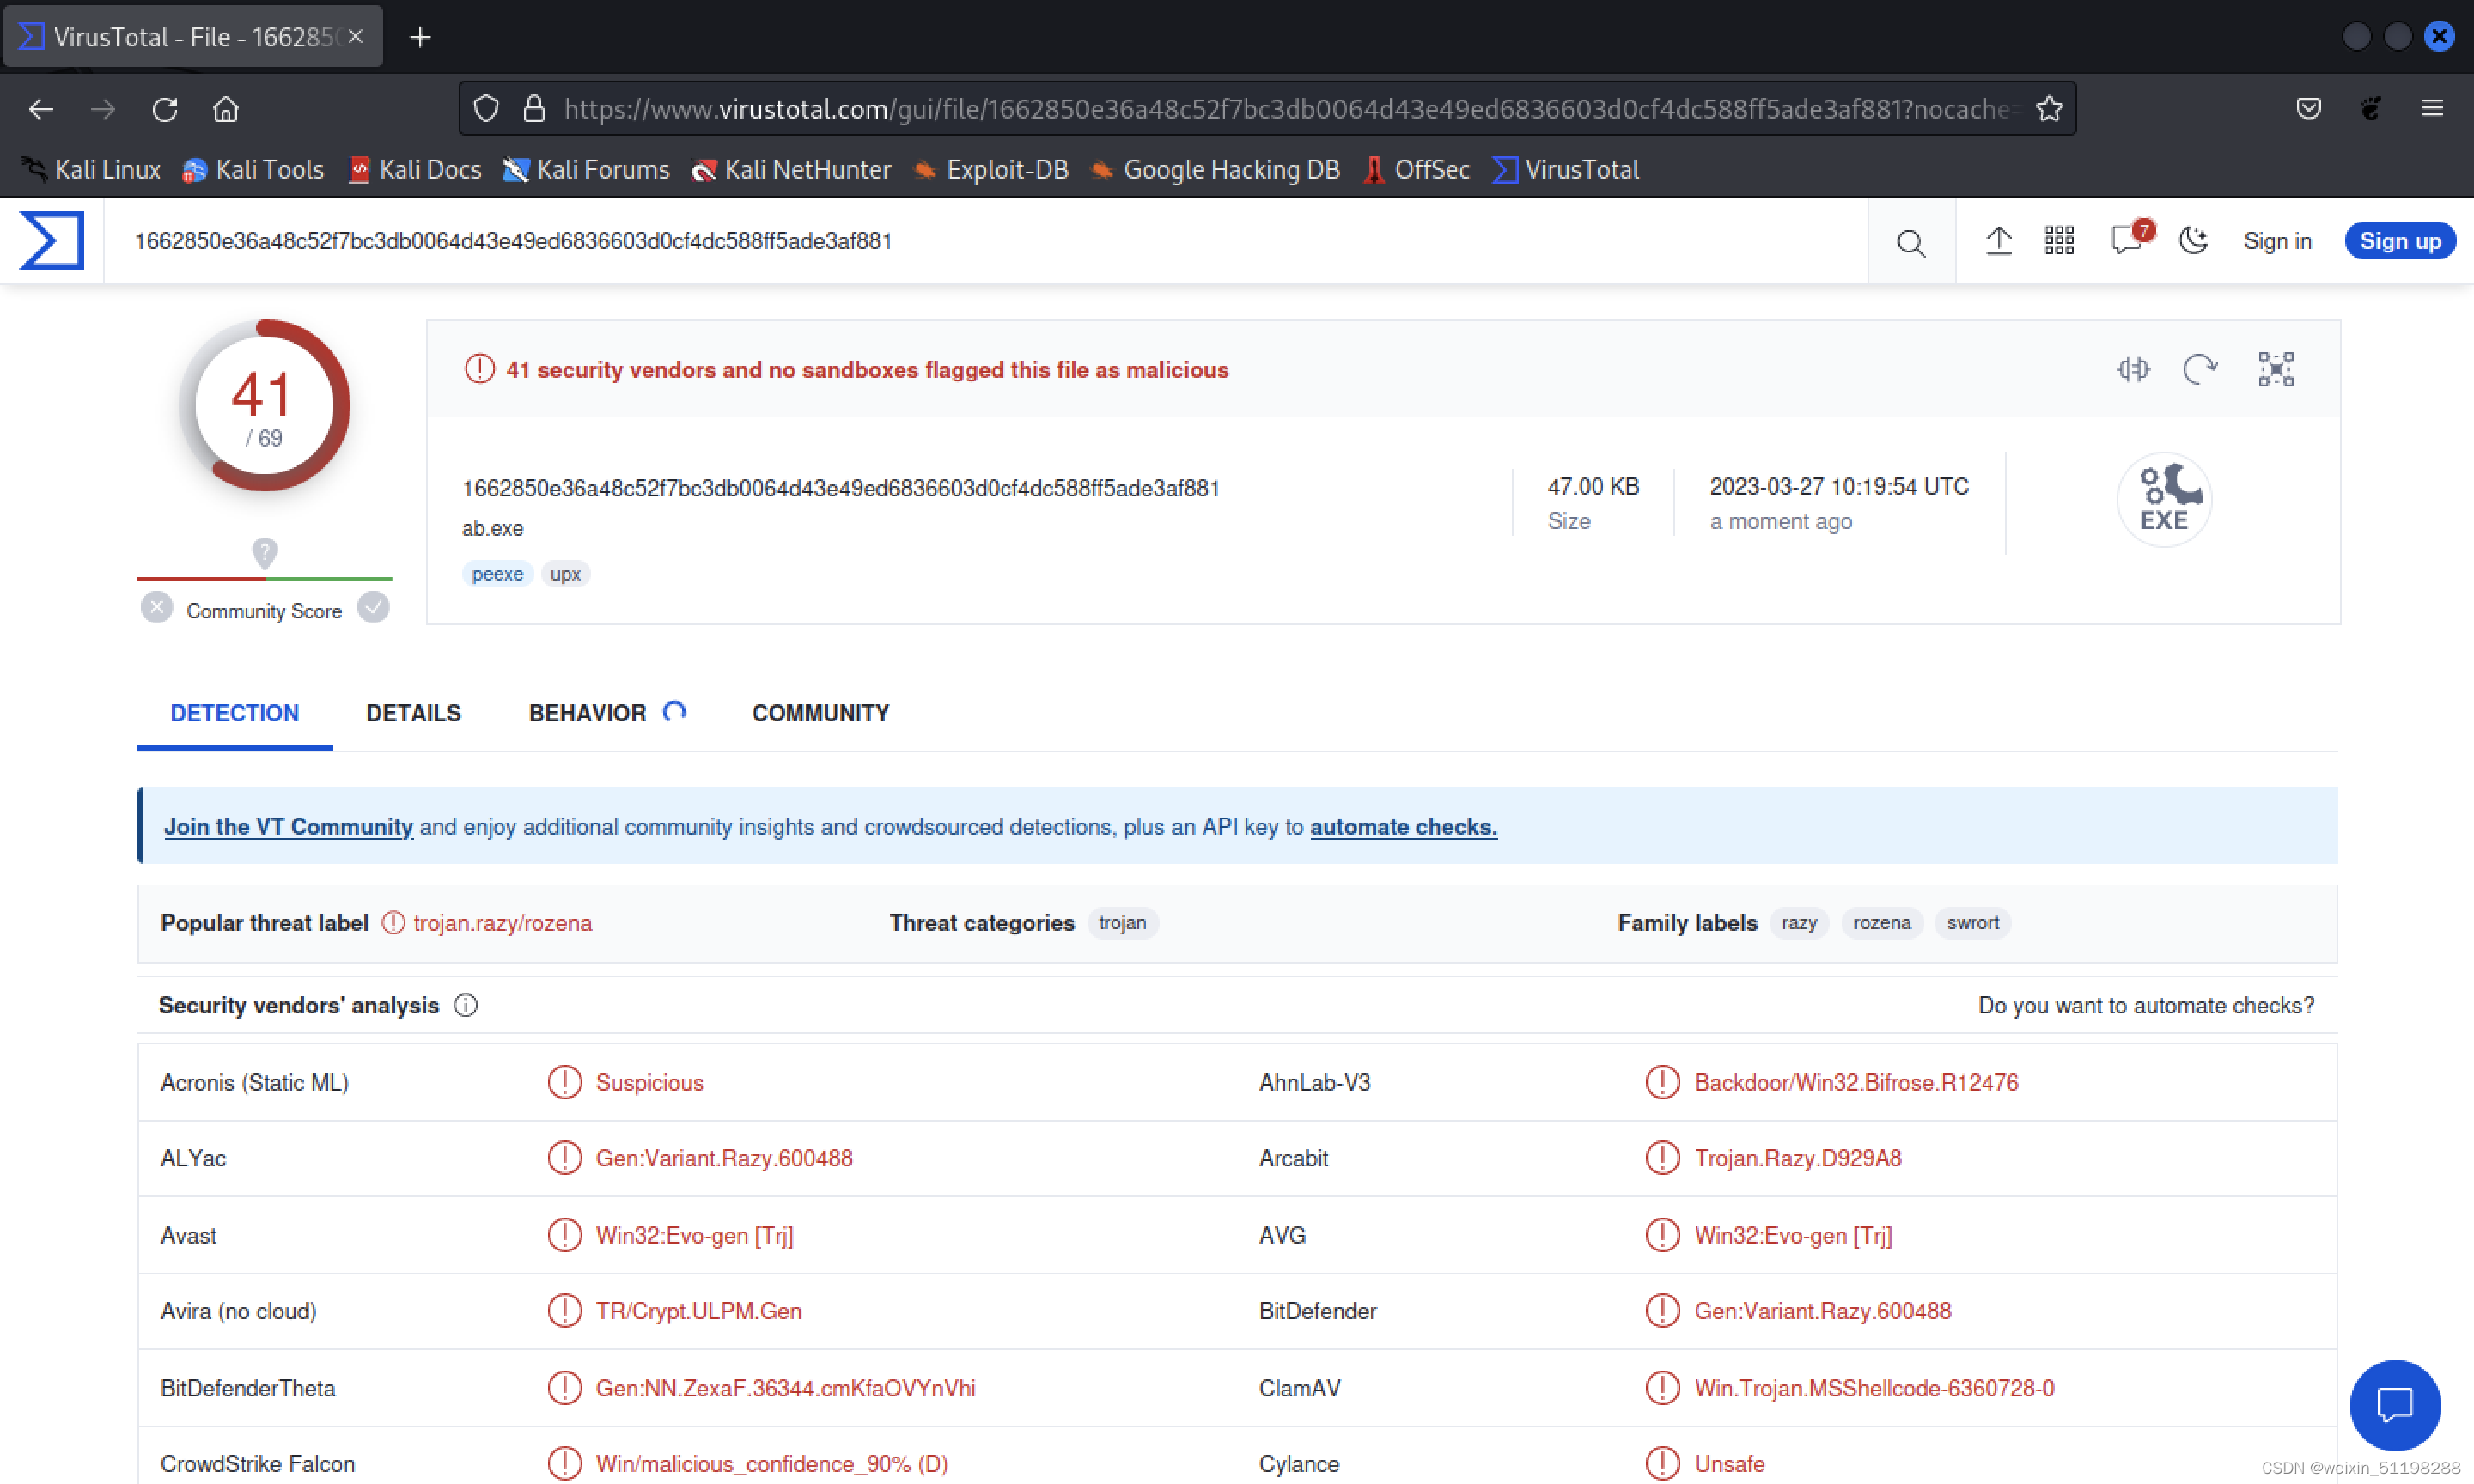Click the similar files compare icon
2474x1484 pixels.
click(2132, 369)
